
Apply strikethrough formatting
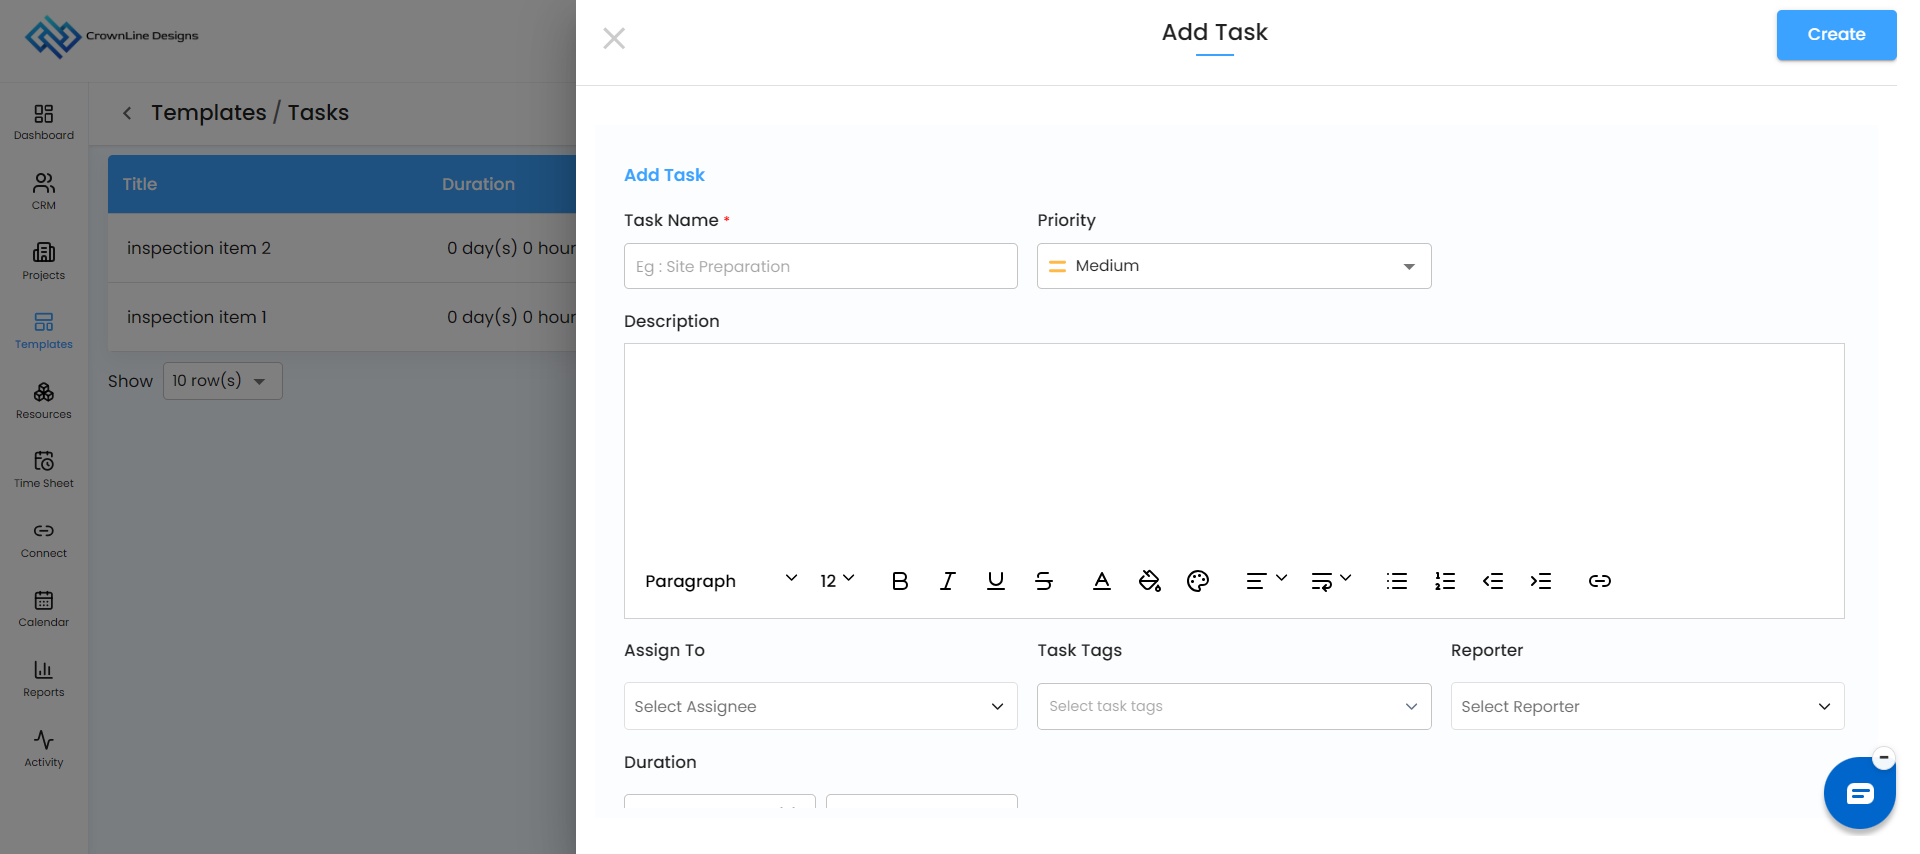click(1044, 581)
